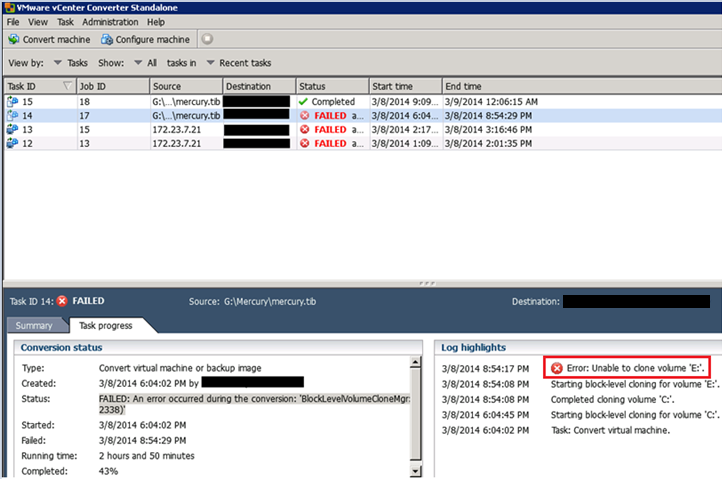Click the task icon for Task ID 13
Image resolution: width=722 pixels, height=479 pixels.
coord(12,129)
